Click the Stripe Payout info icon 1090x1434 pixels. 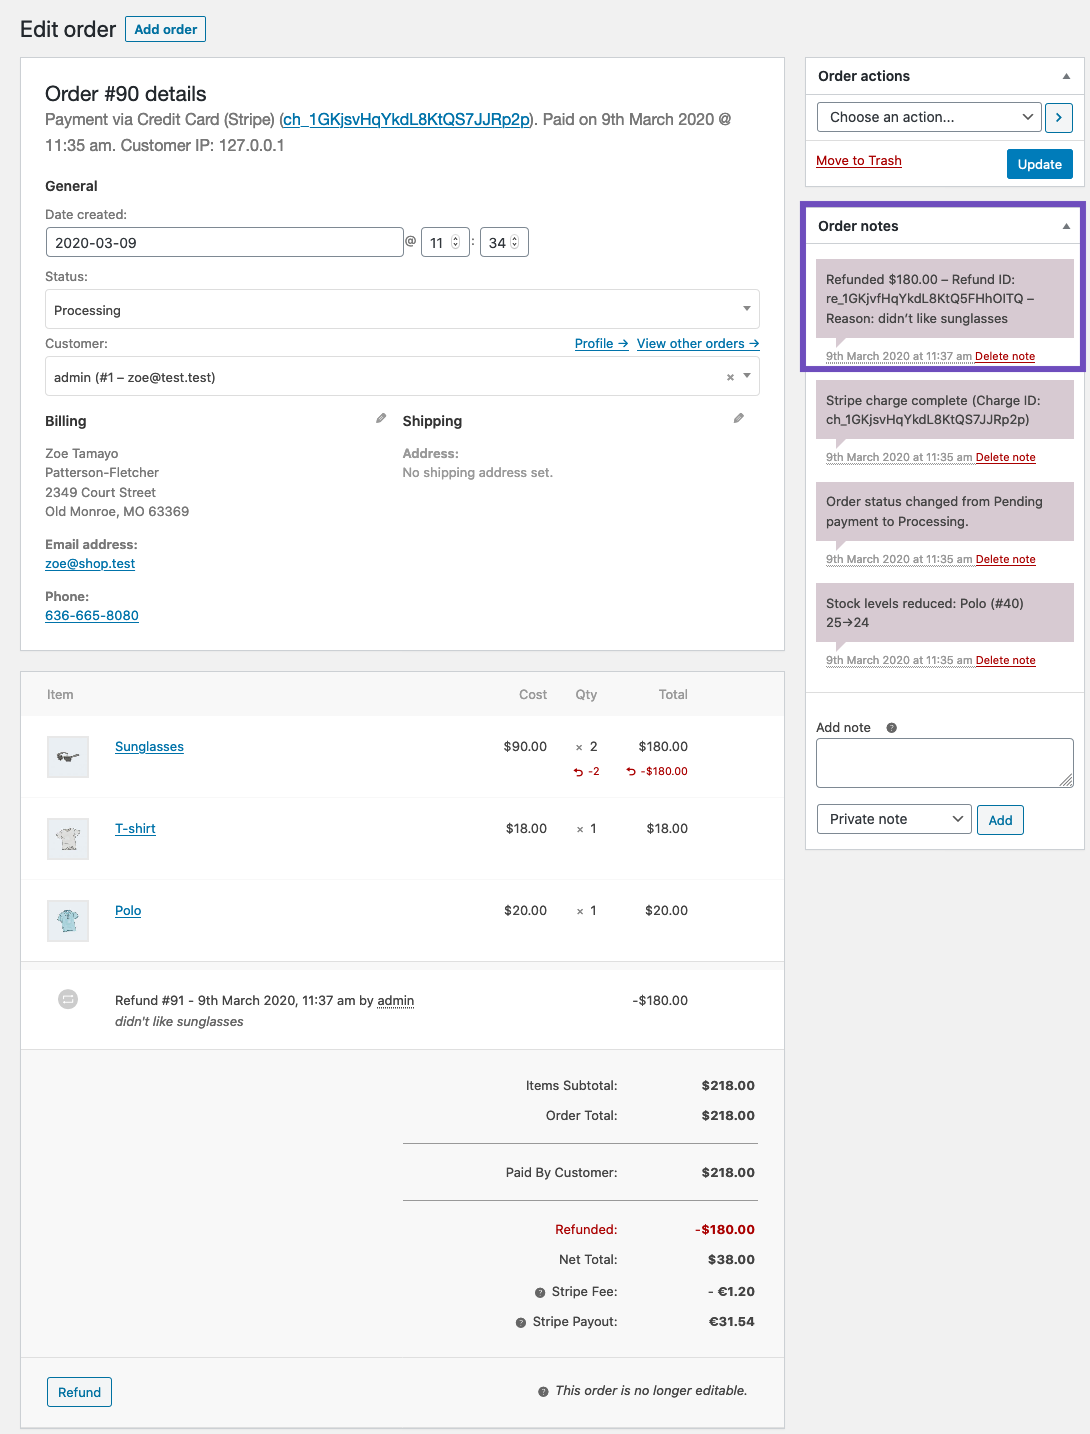coord(520,1321)
